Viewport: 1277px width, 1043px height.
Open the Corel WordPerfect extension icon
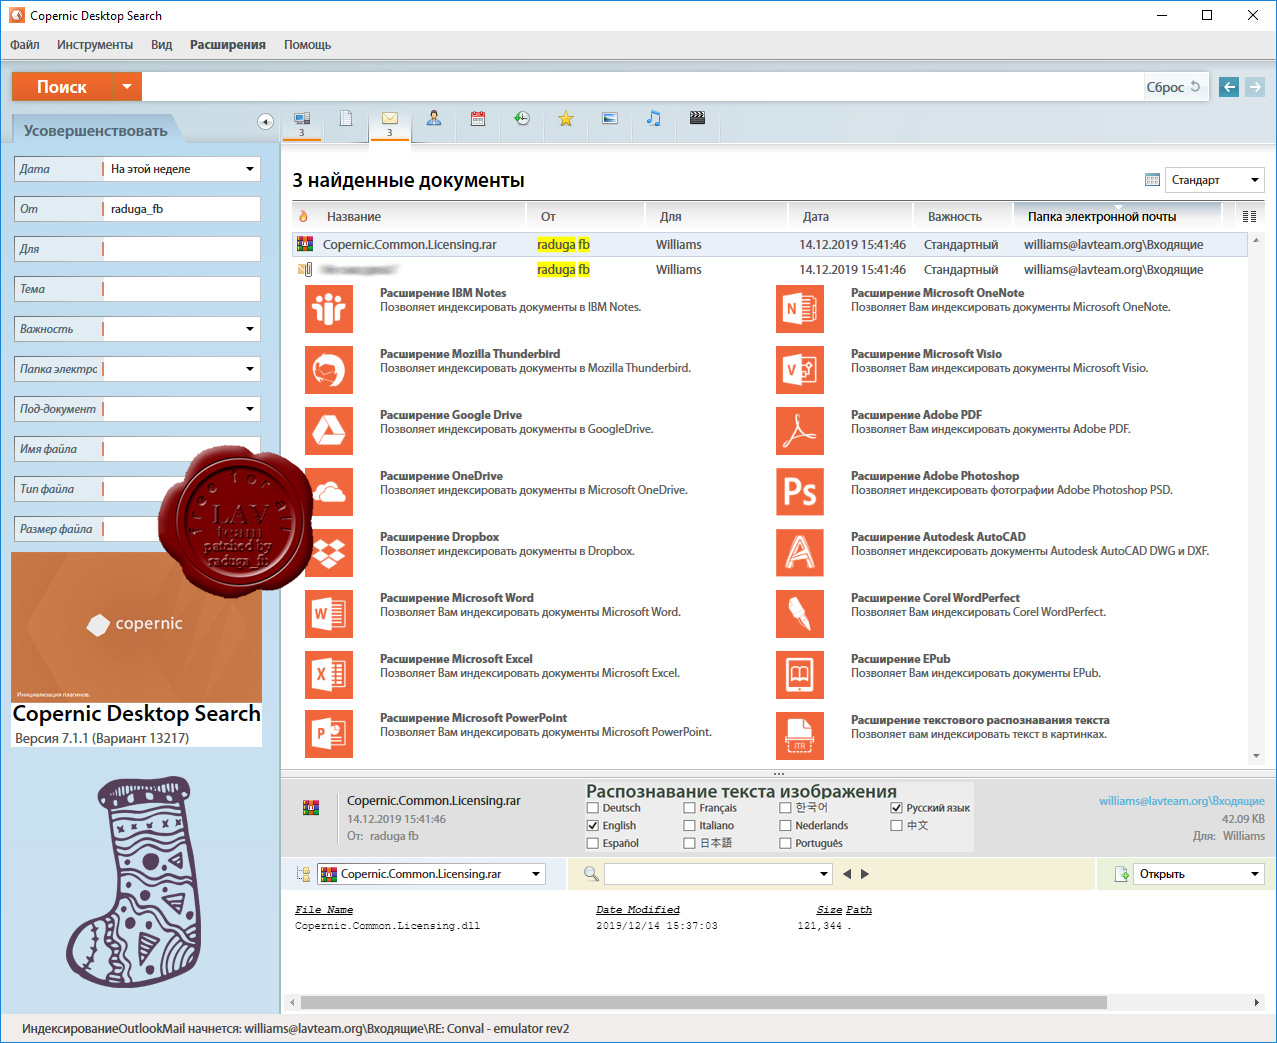tap(800, 614)
